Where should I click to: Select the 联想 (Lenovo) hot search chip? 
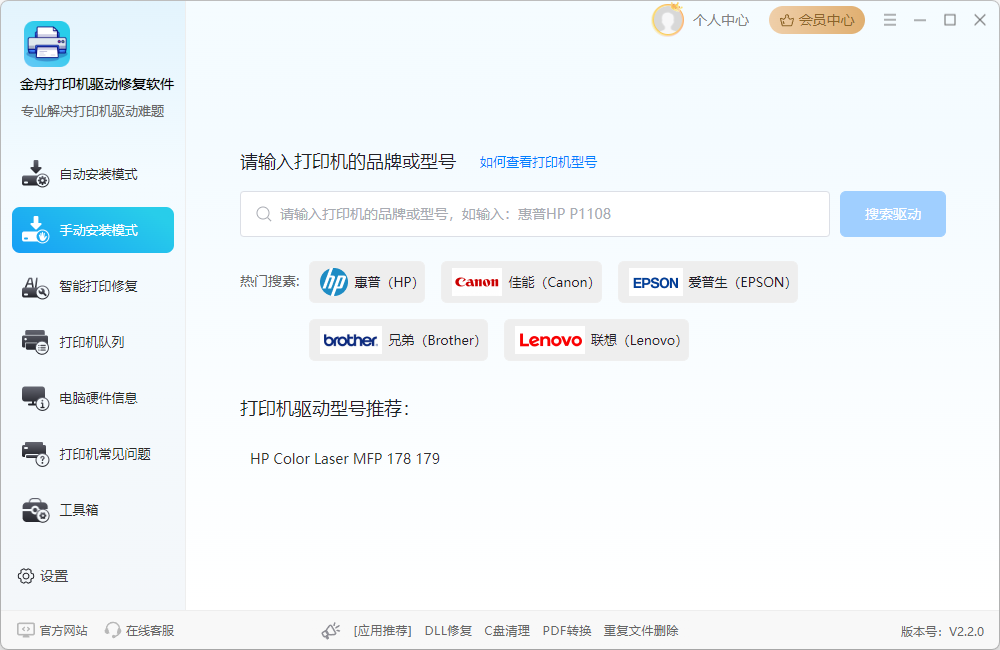click(596, 340)
